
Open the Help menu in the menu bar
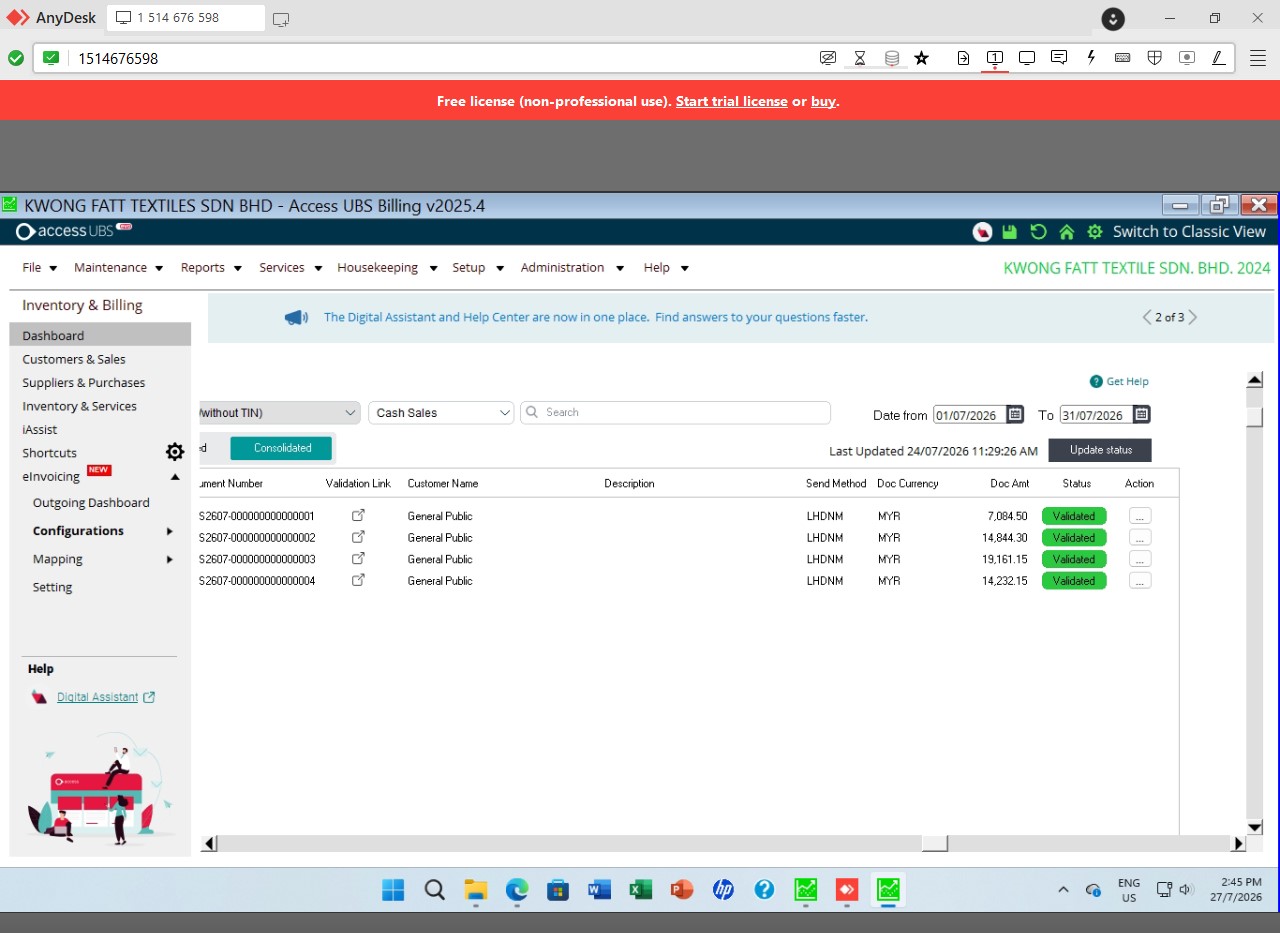[x=666, y=268]
